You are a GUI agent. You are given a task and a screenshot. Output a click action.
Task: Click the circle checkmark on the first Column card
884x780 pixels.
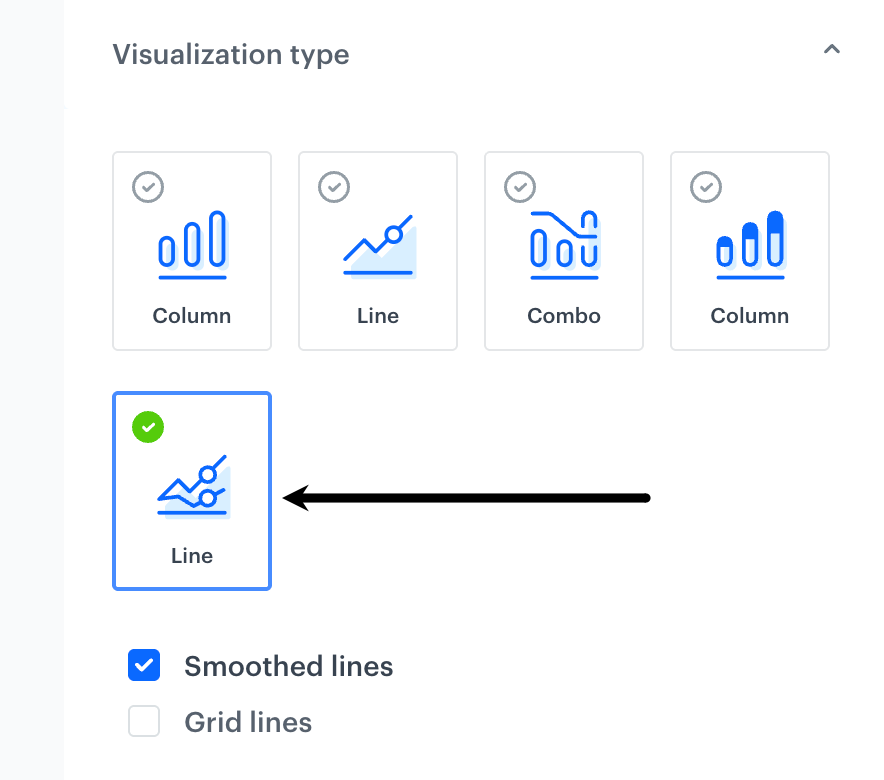click(147, 187)
